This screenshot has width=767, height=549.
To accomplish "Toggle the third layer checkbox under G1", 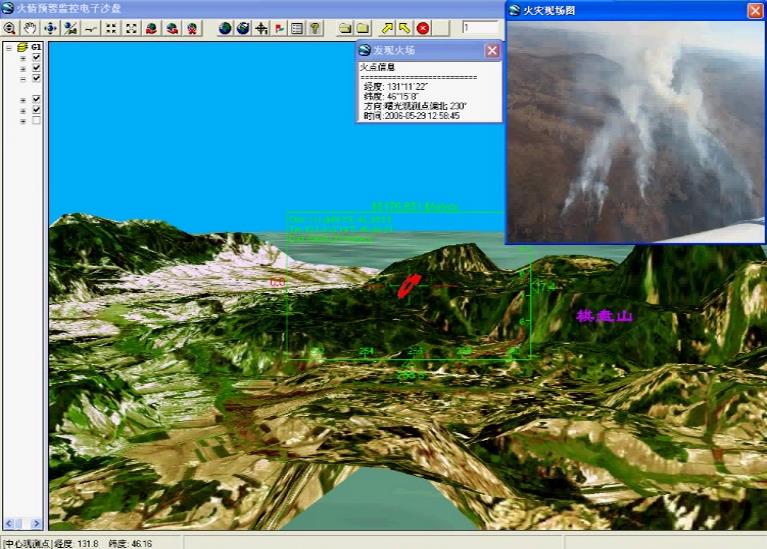I will pyautogui.click(x=37, y=78).
